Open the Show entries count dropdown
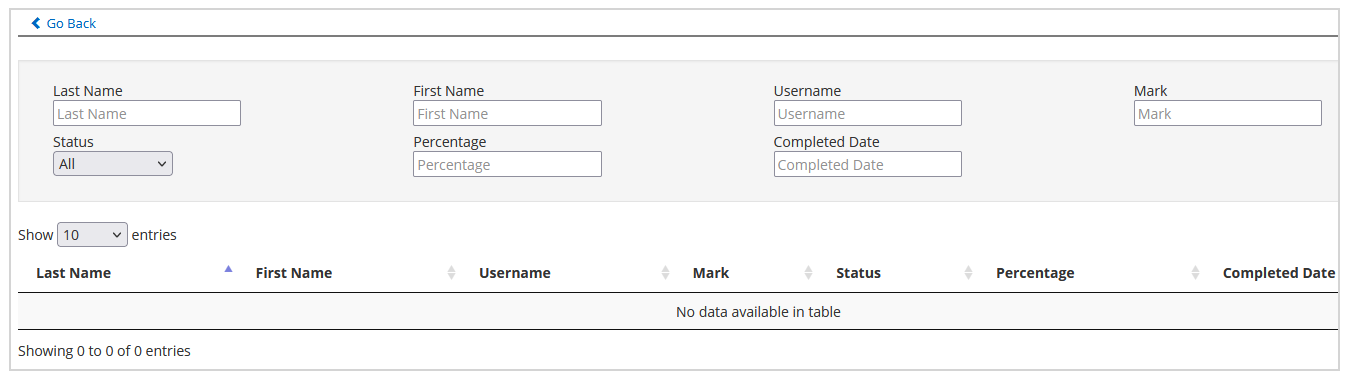This screenshot has width=1350, height=380. [92, 235]
